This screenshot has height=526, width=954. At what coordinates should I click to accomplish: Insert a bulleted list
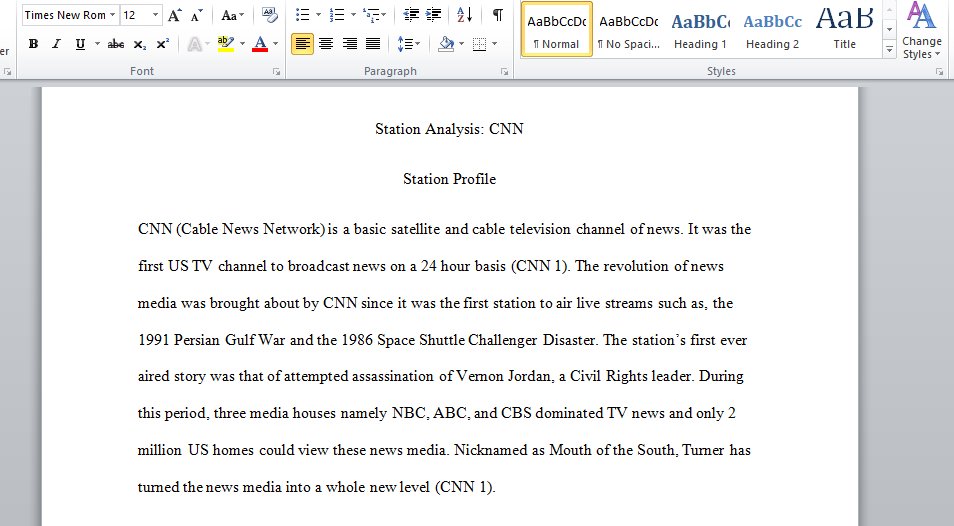[302, 15]
